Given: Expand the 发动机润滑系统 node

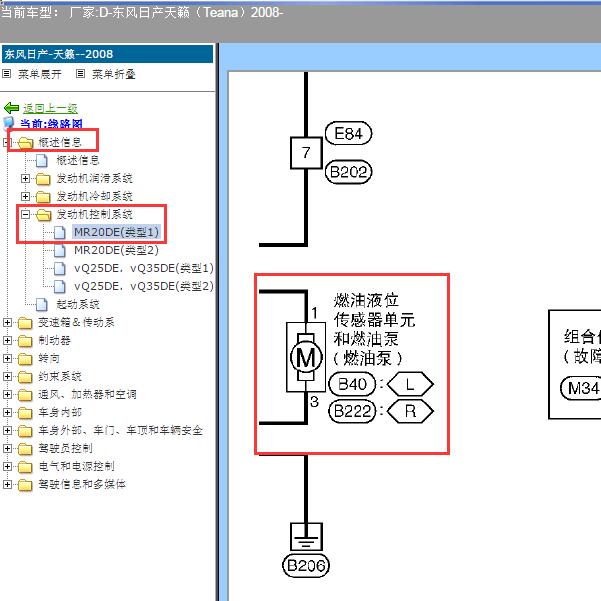Looking at the screenshot, I should pos(25,178).
